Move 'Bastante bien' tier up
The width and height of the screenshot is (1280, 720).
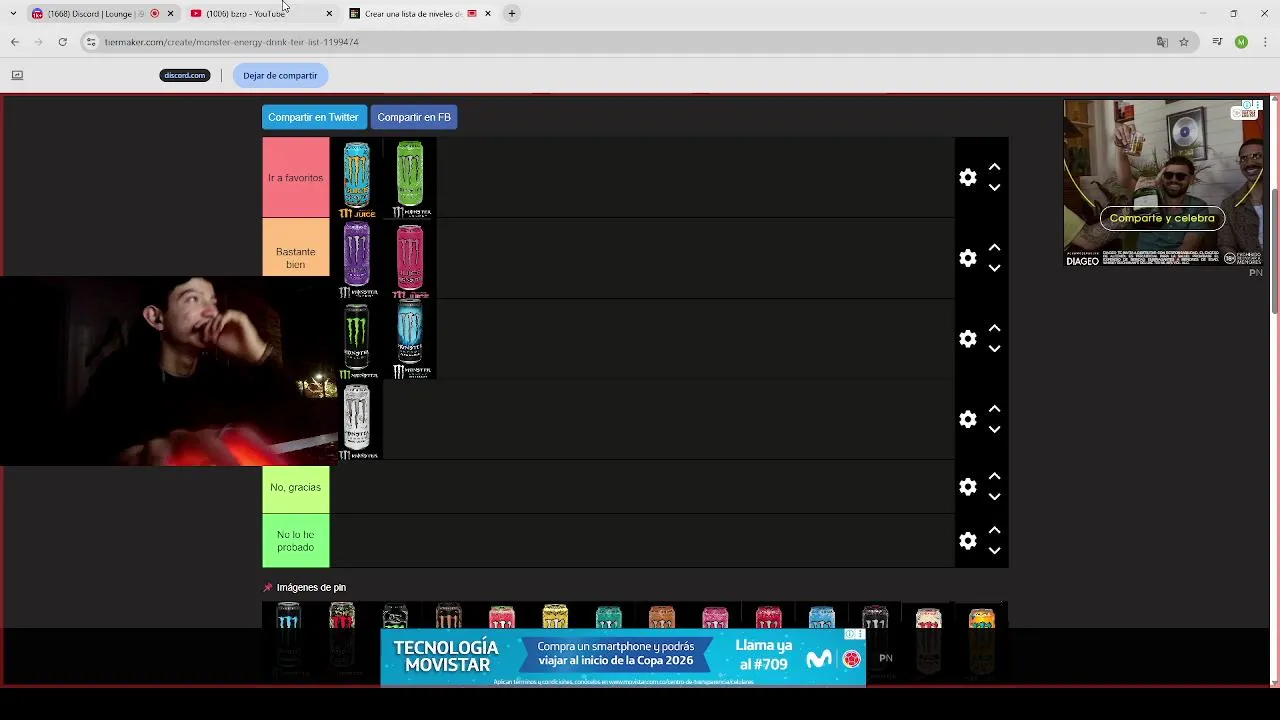[994, 248]
